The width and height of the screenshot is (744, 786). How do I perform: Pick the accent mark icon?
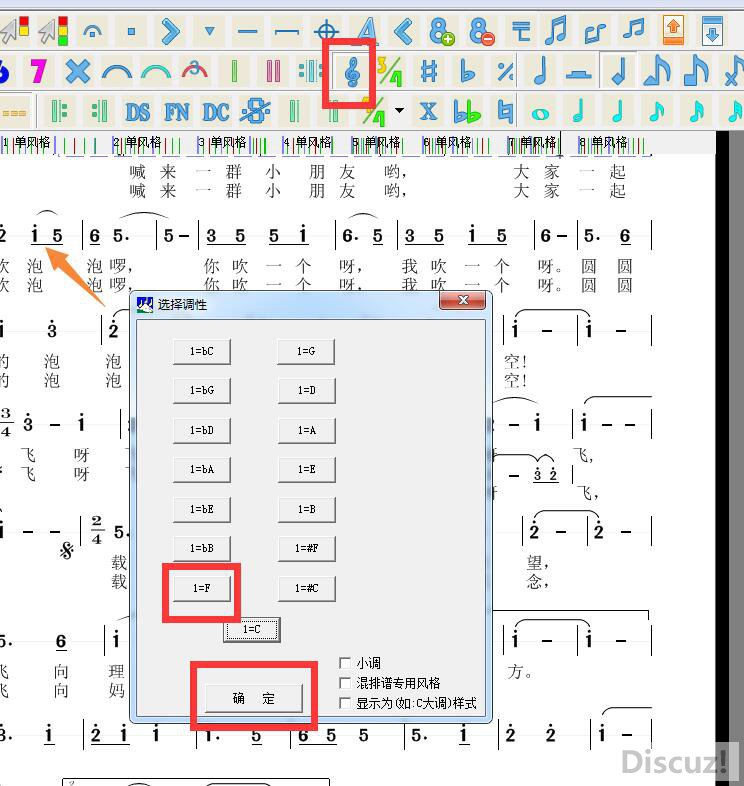[x=170, y=31]
